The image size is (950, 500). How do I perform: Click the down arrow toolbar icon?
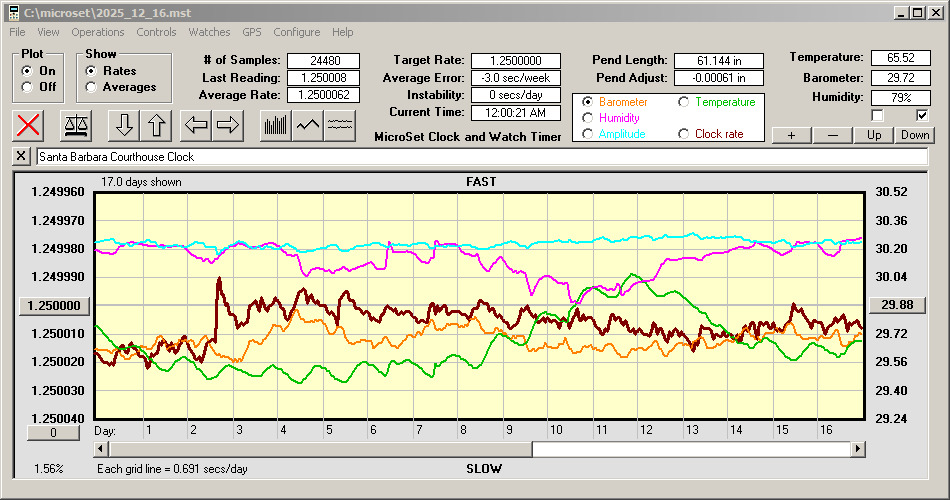tap(124, 125)
